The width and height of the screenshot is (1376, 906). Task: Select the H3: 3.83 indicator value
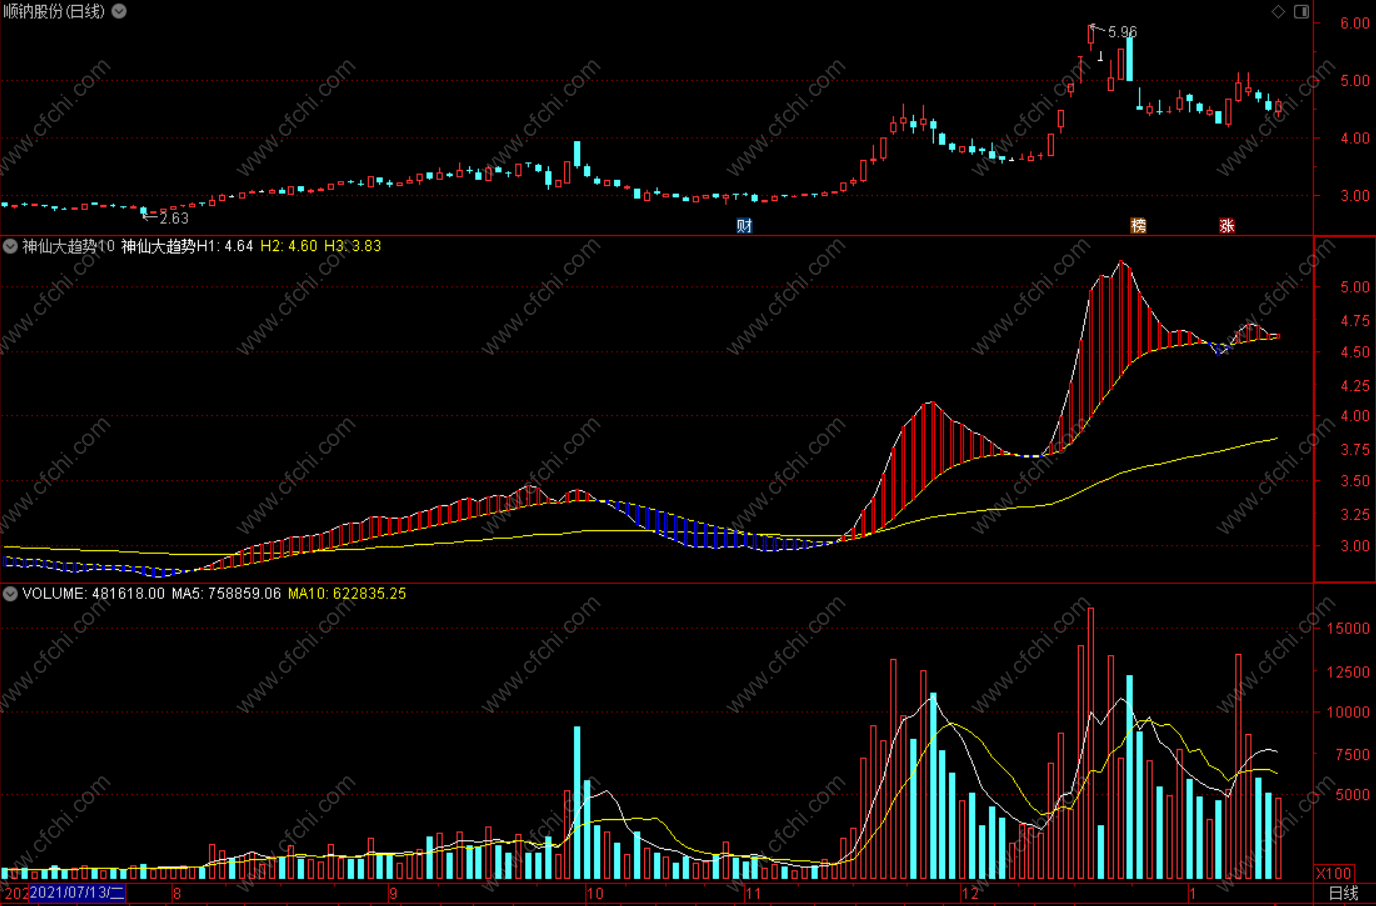pyautogui.click(x=352, y=246)
